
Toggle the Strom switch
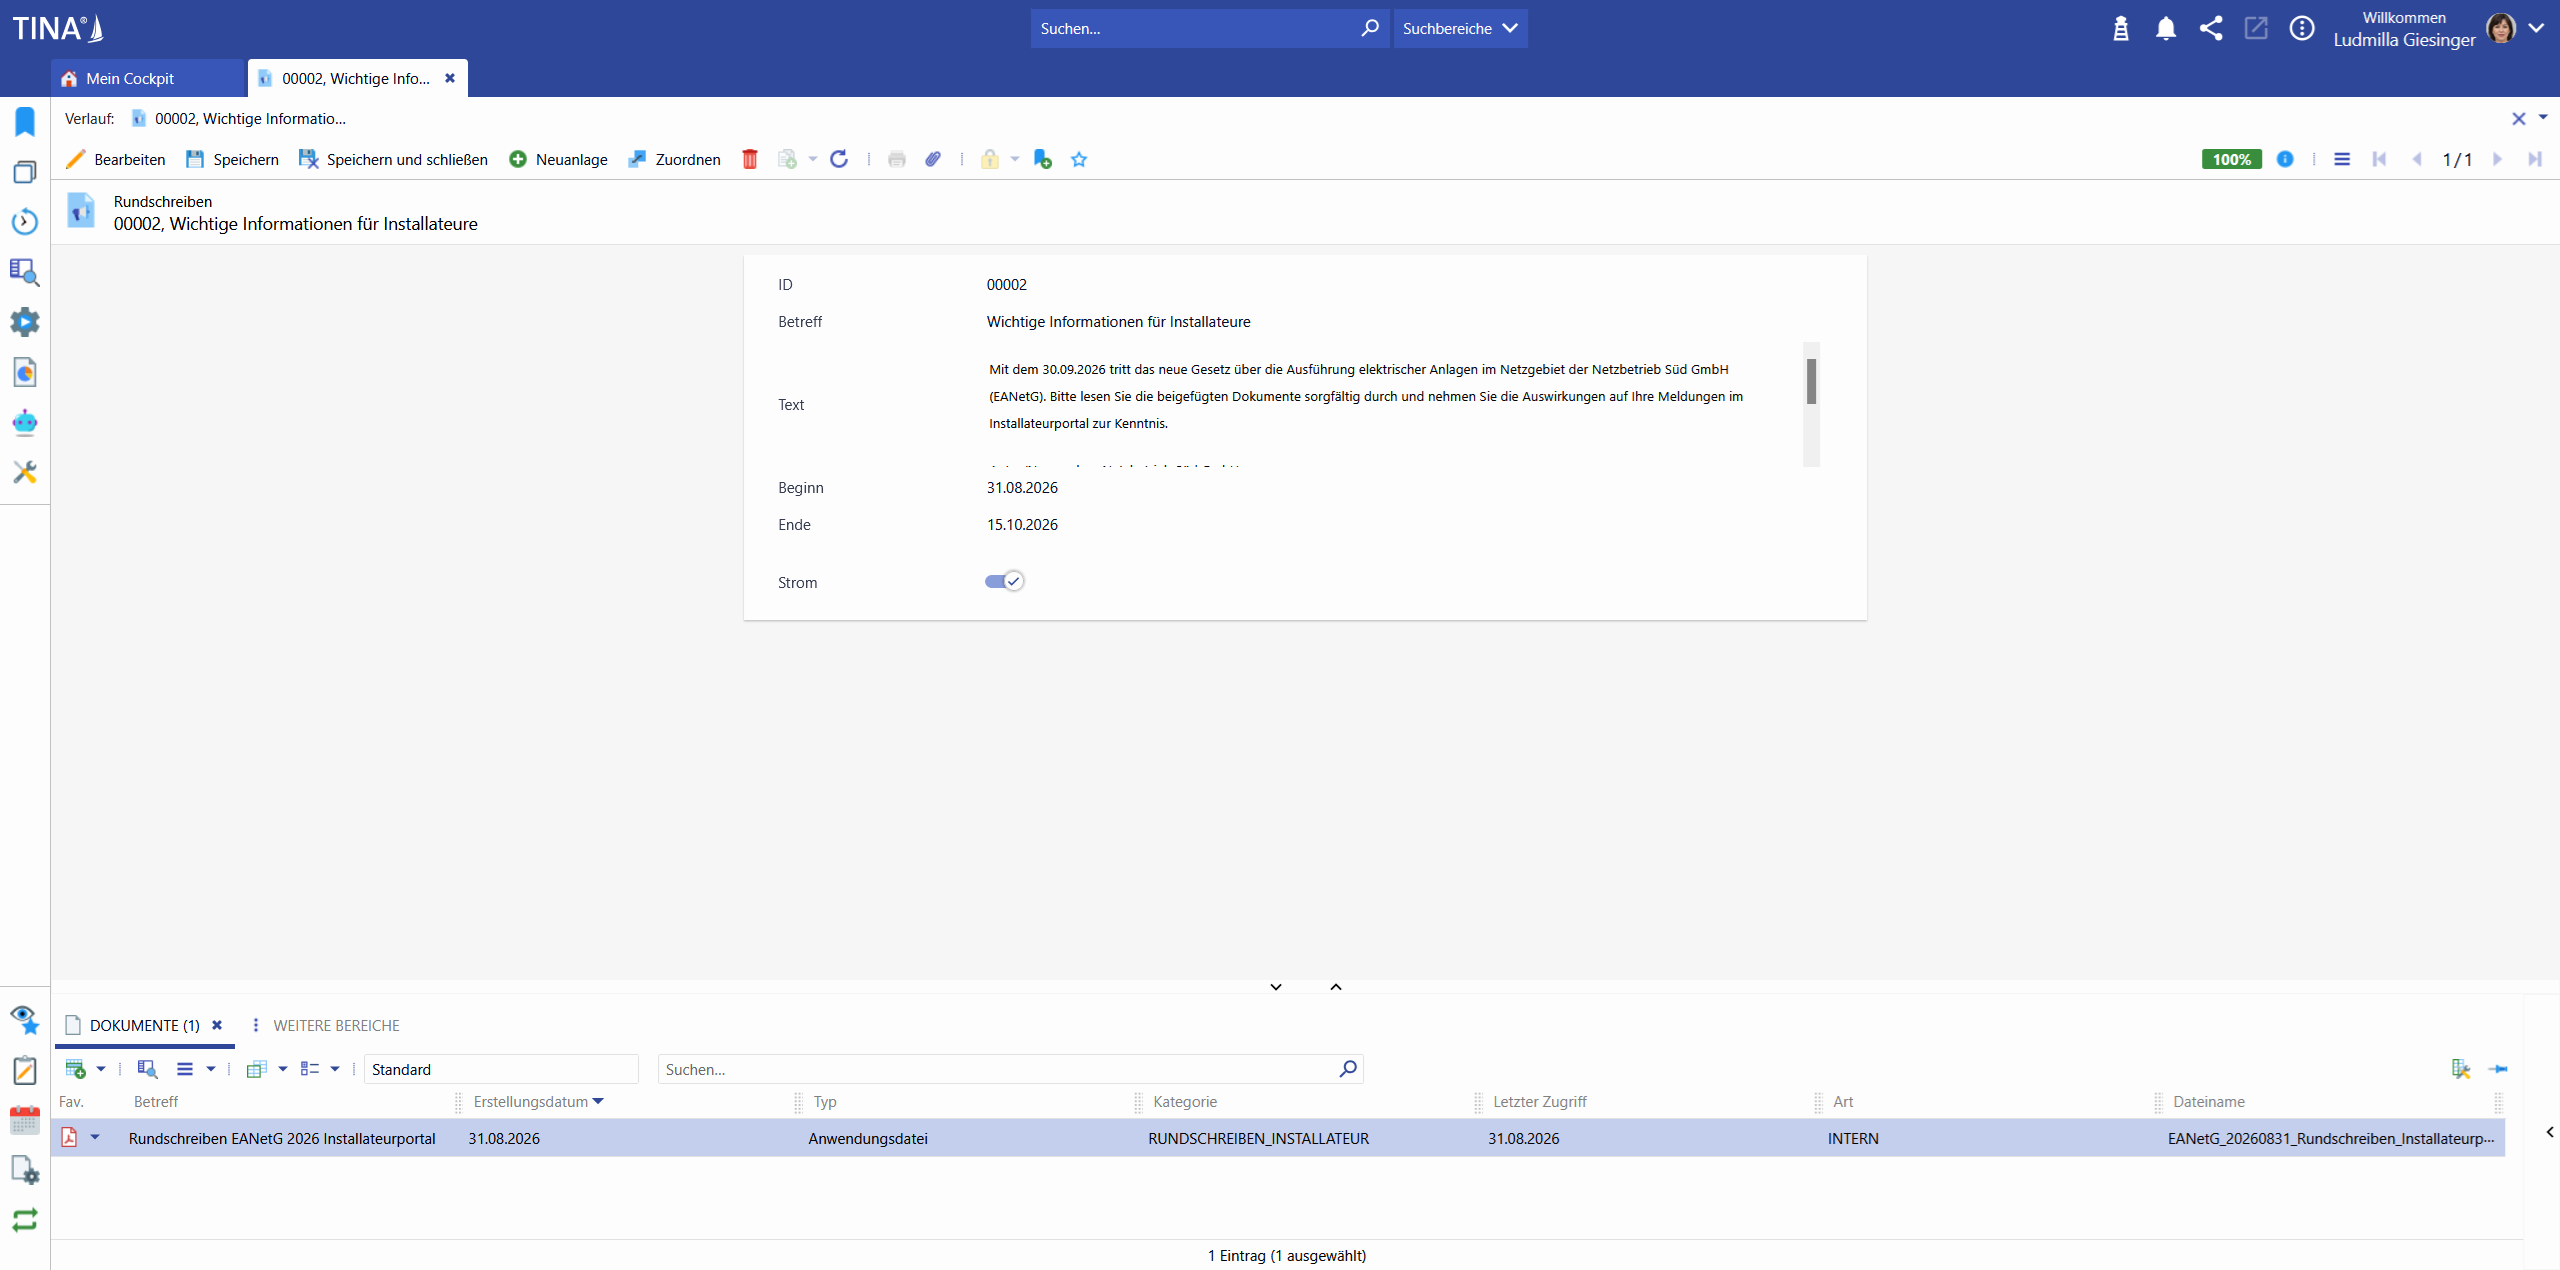[x=1004, y=581]
